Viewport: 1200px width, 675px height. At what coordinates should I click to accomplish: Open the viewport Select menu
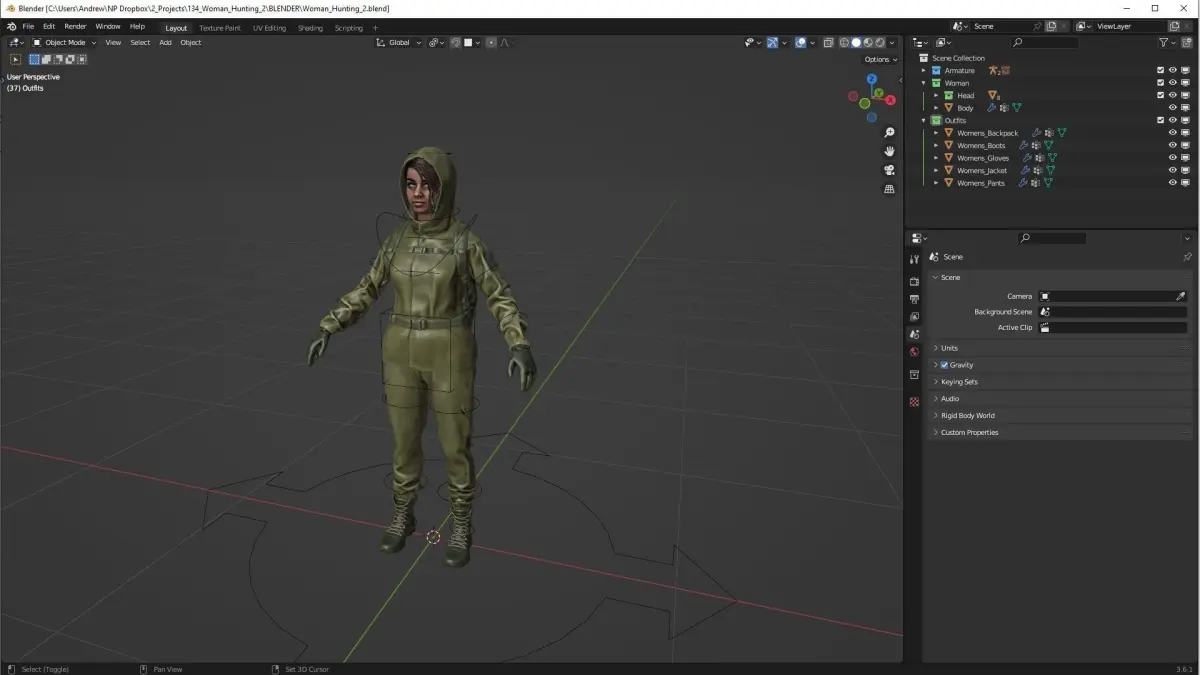tap(140, 43)
